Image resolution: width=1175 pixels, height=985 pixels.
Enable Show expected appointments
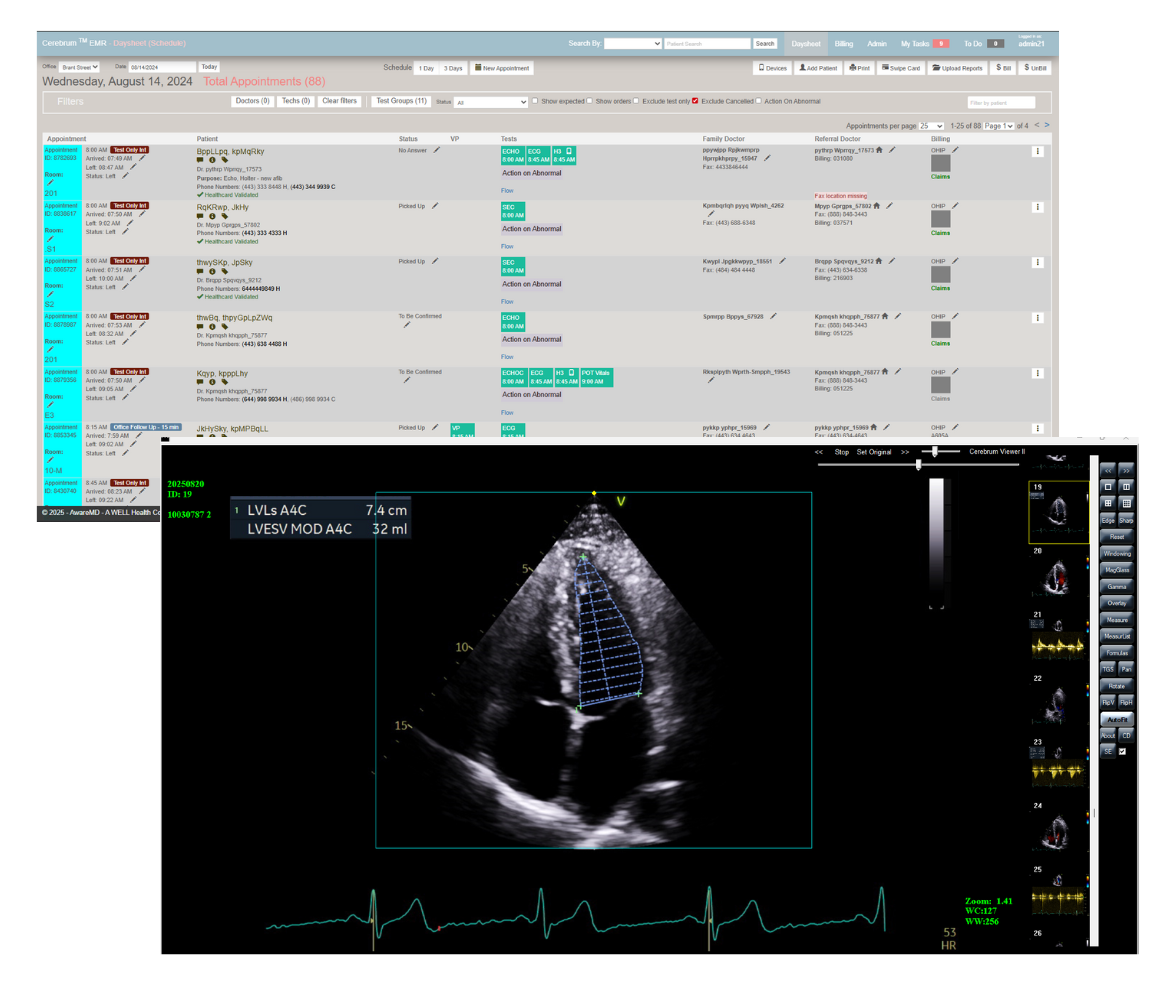click(534, 101)
